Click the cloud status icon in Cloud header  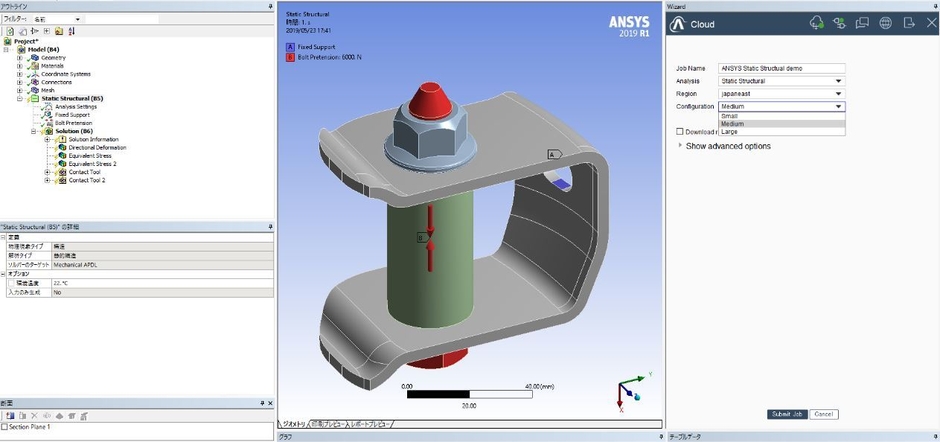pyautogui.click(x=816, y=23)
